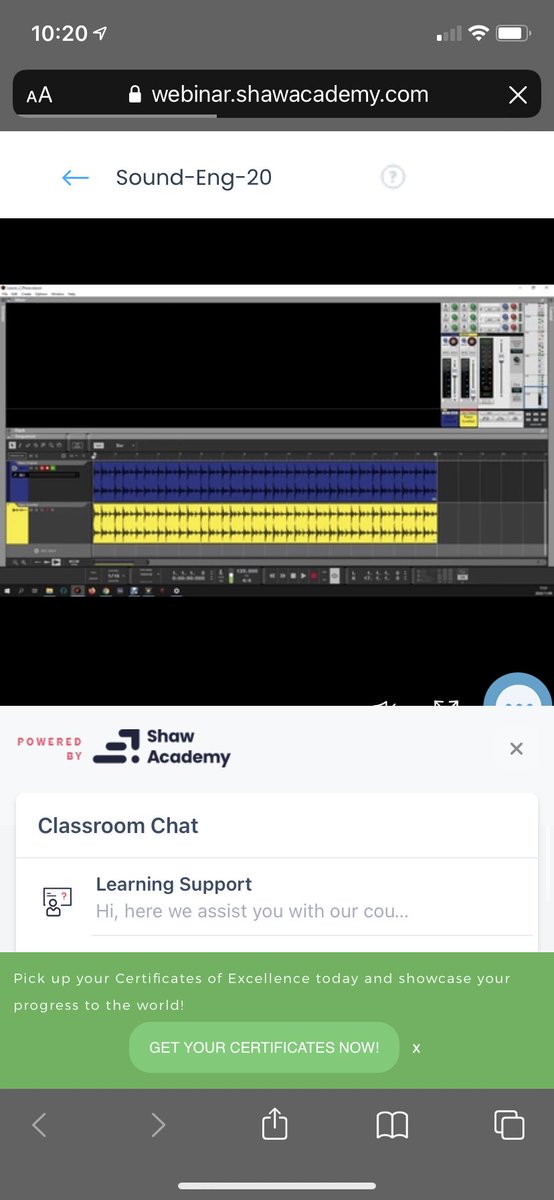The image size is (554, 1200).
Task: Open the Bar snap dropdown in sequencer
Action: point(126,445)
